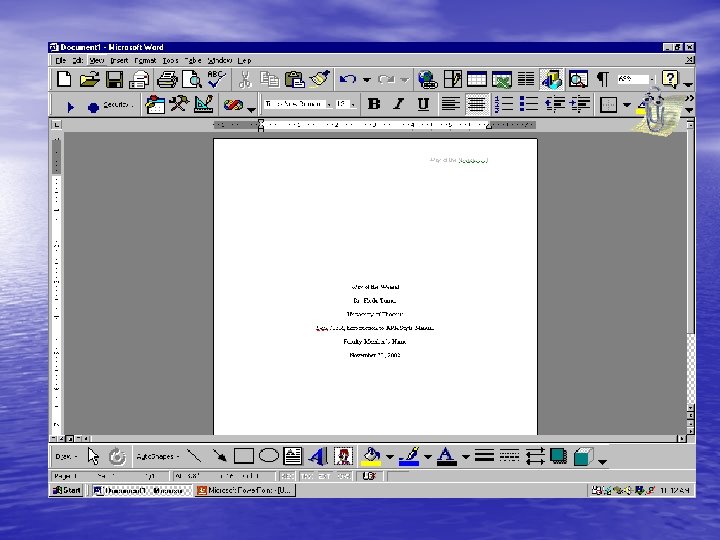Show or hide paragraph marks
720x540 pixels.
[602, 79]
